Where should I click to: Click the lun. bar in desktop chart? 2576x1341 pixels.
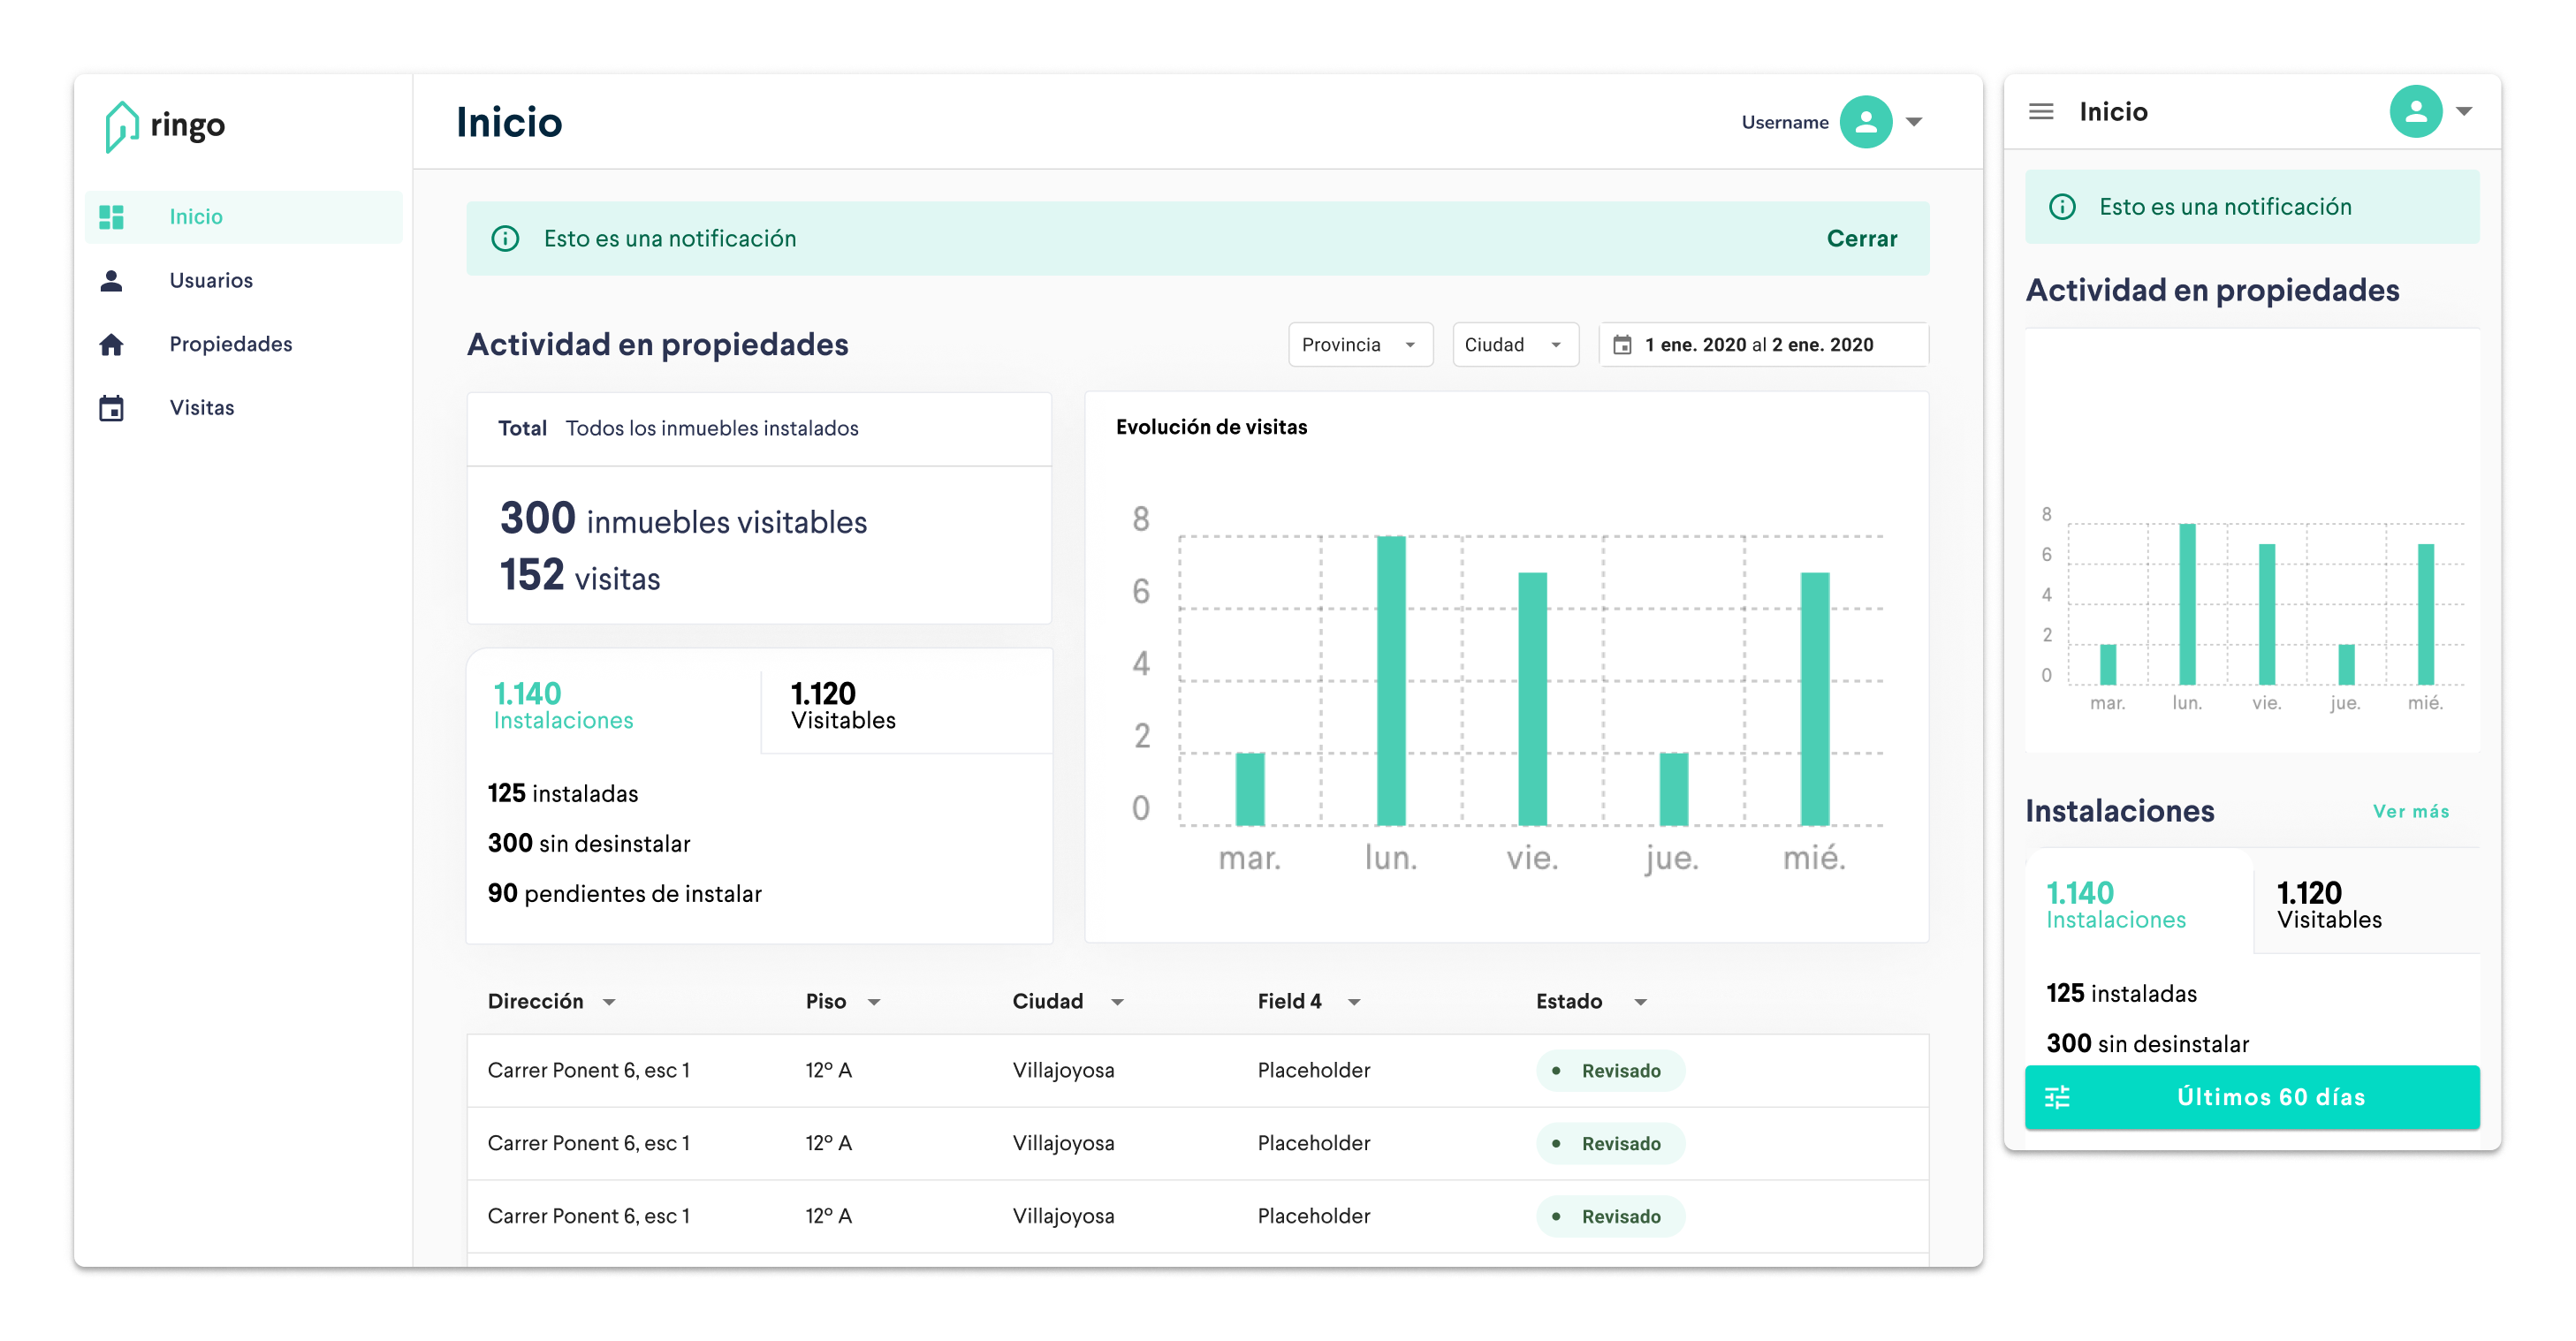tap(1391, 681)
